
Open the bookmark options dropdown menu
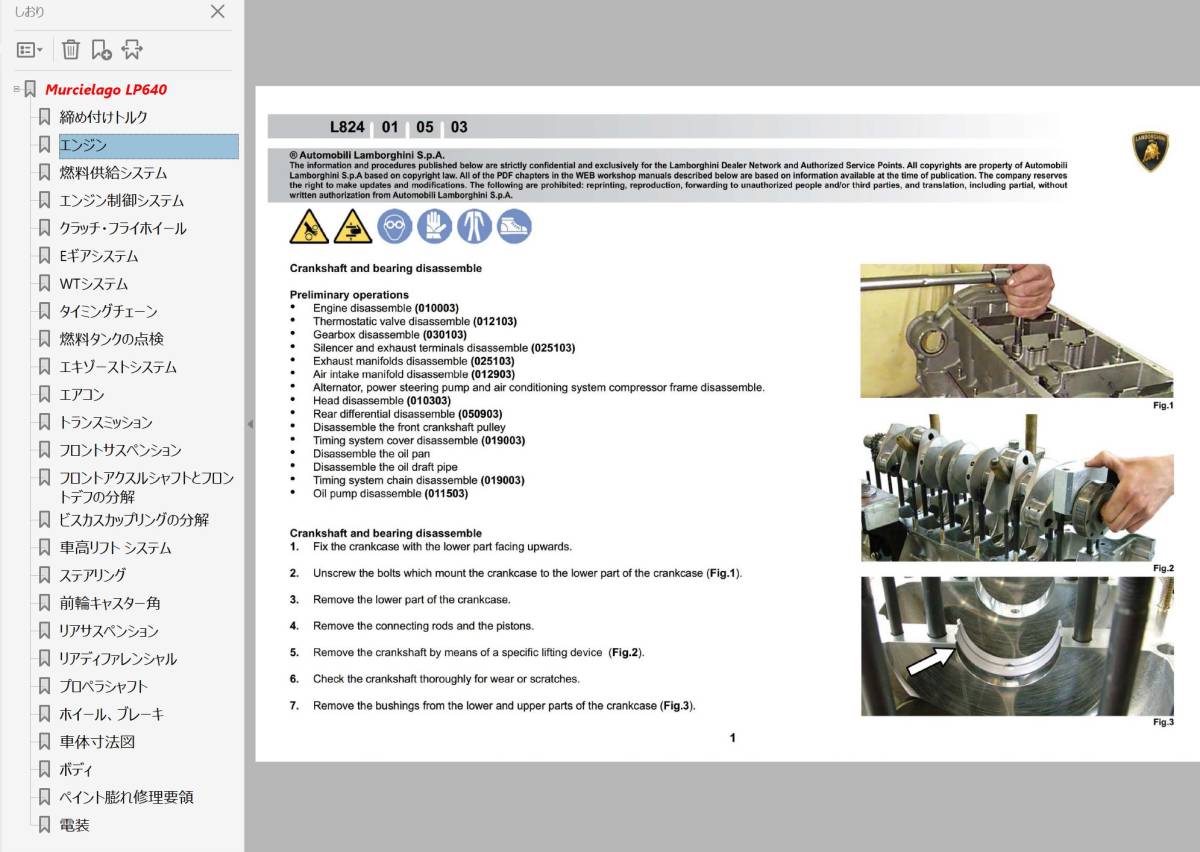point(29,49)
